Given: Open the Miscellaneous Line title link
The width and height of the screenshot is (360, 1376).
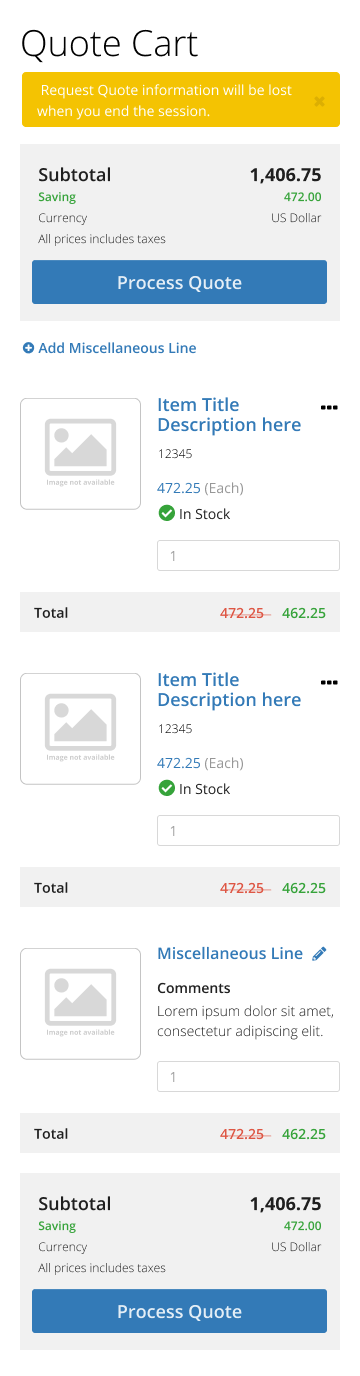Looking at the screenshot, I should [230, 954].
